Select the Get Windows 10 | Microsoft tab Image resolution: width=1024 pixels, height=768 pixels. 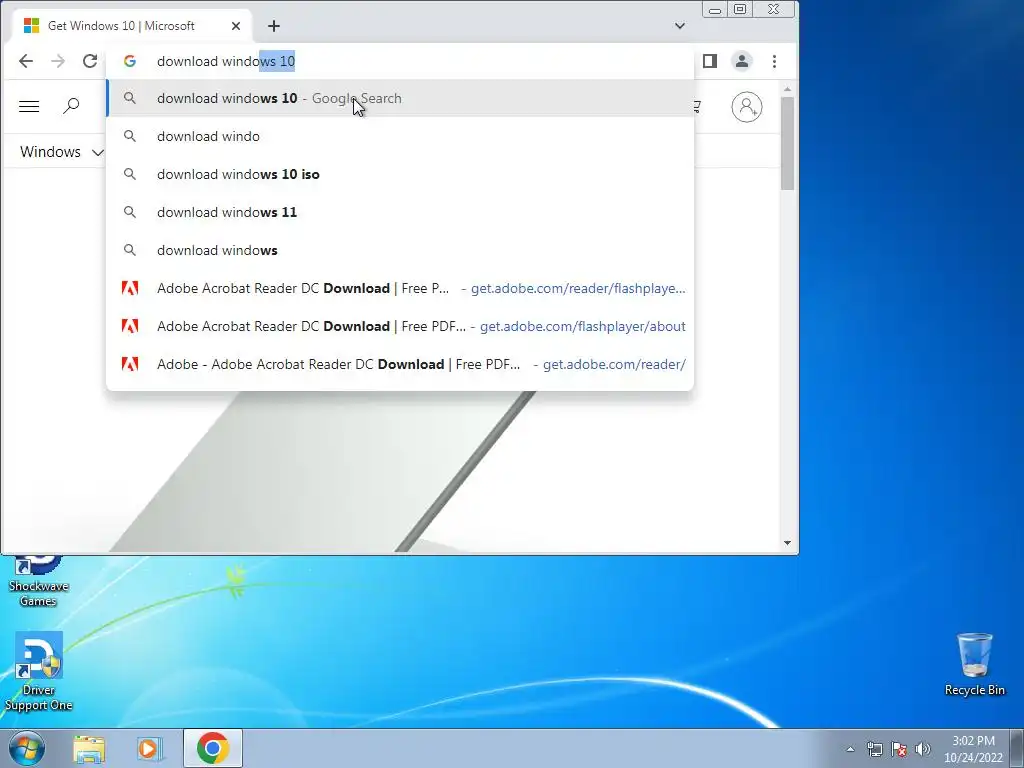pyautogui.click(x=133, y=26)
